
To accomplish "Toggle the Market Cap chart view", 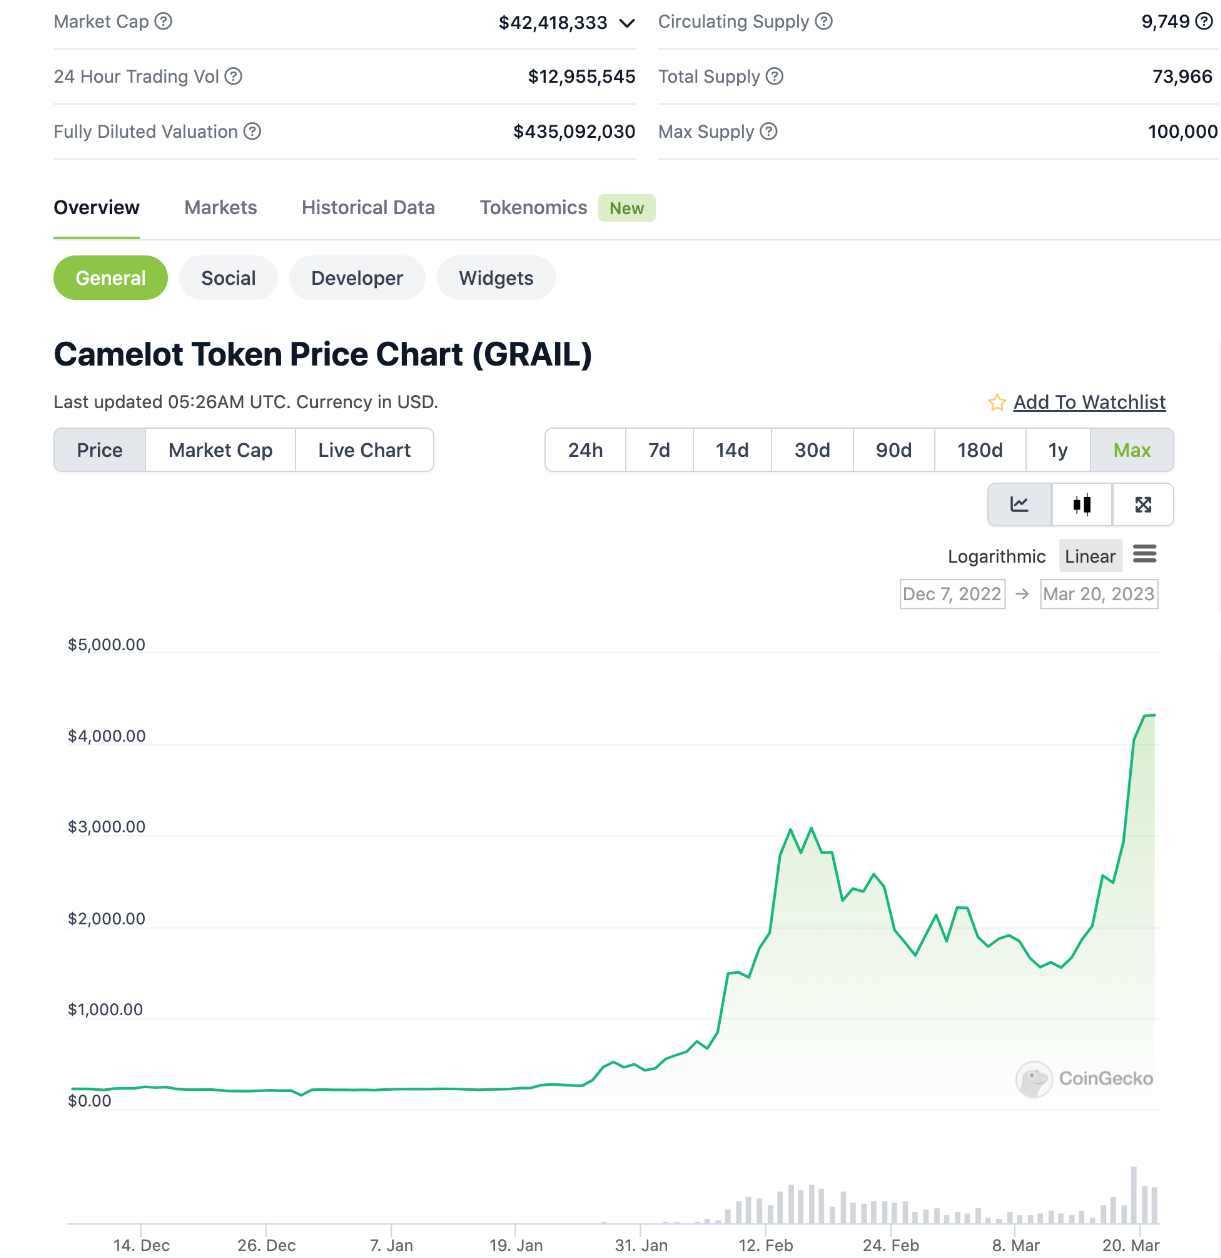I will [x=219, y=450].
